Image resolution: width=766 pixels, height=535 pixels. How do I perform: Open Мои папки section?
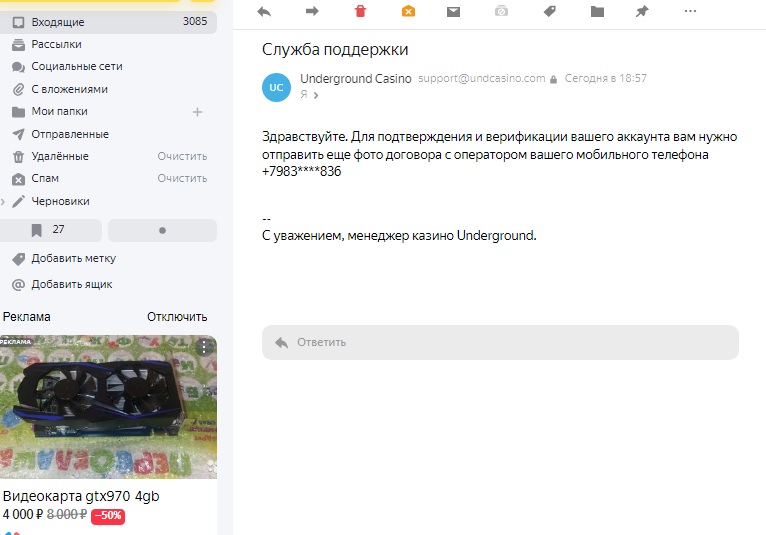pos(59,111)
